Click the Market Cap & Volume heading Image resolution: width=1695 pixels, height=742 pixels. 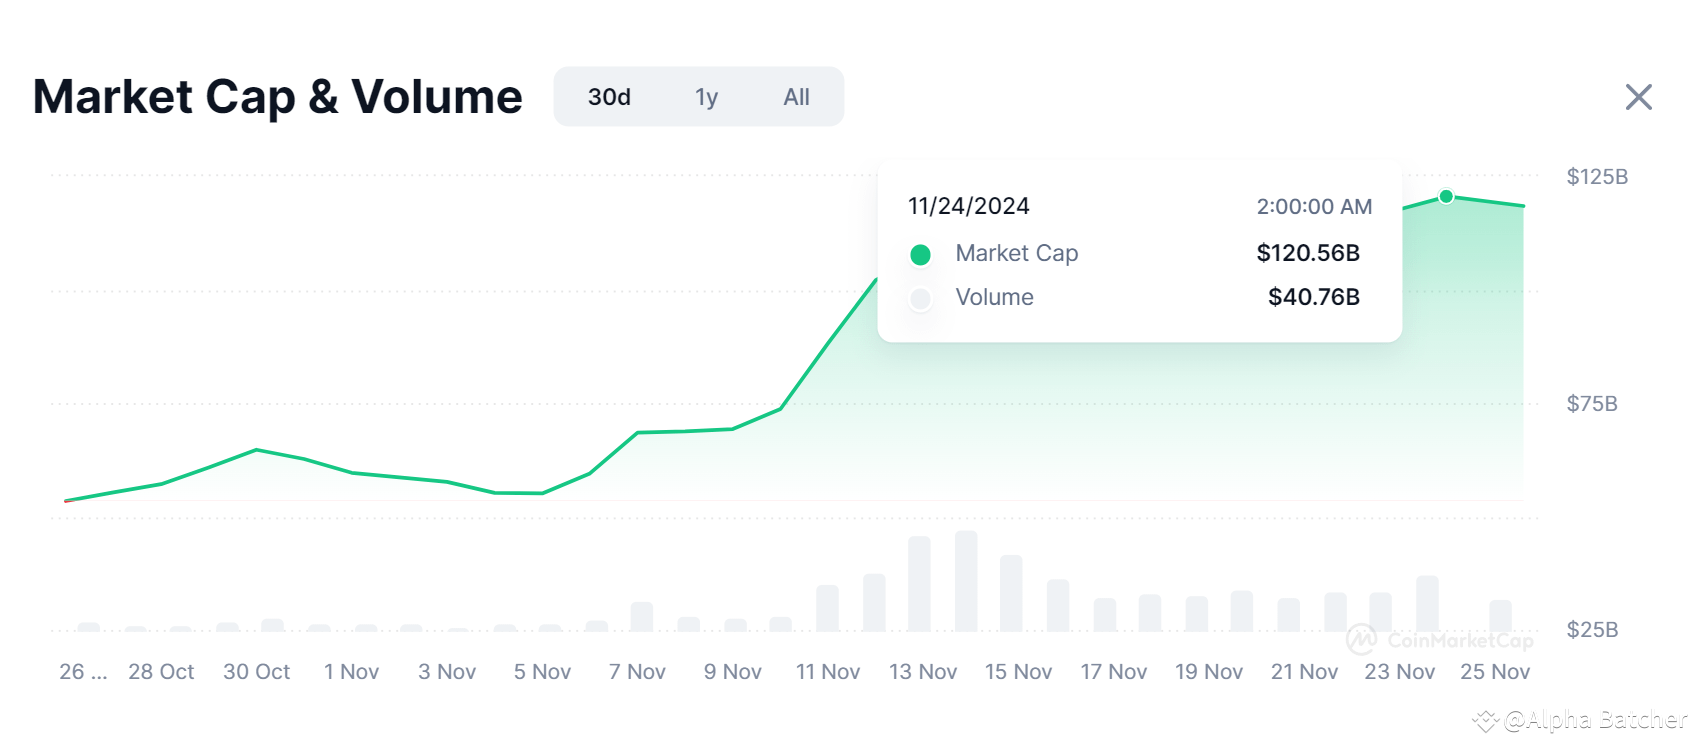[x=277, y=97]
